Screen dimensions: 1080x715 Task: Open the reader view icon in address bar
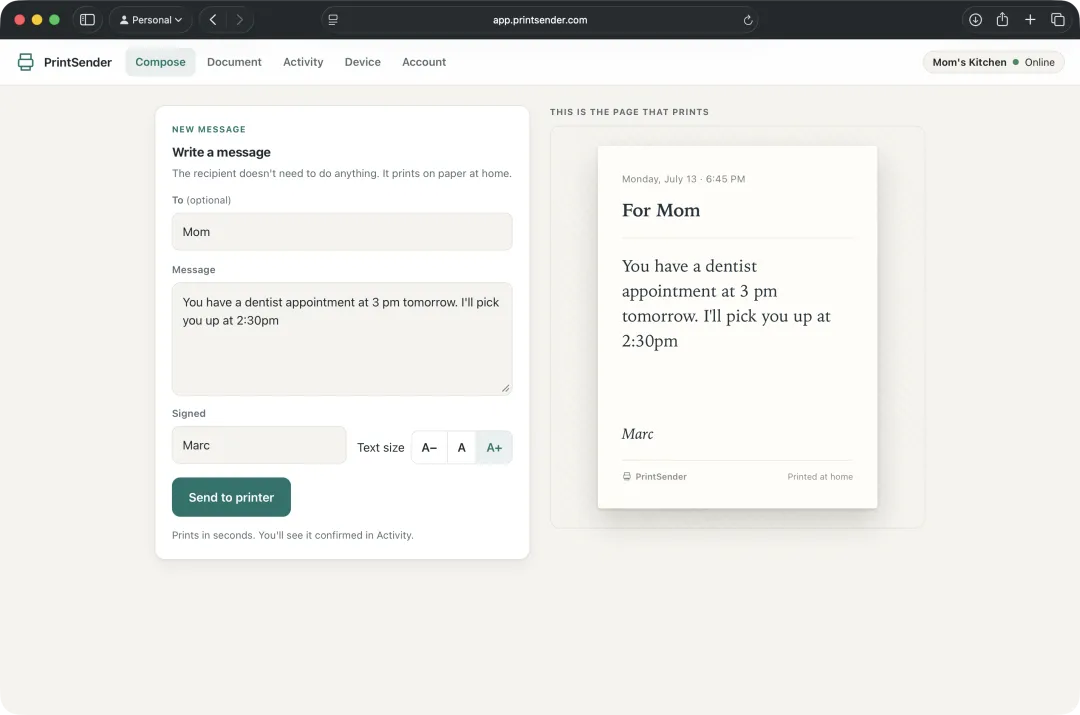coord(333,20)
